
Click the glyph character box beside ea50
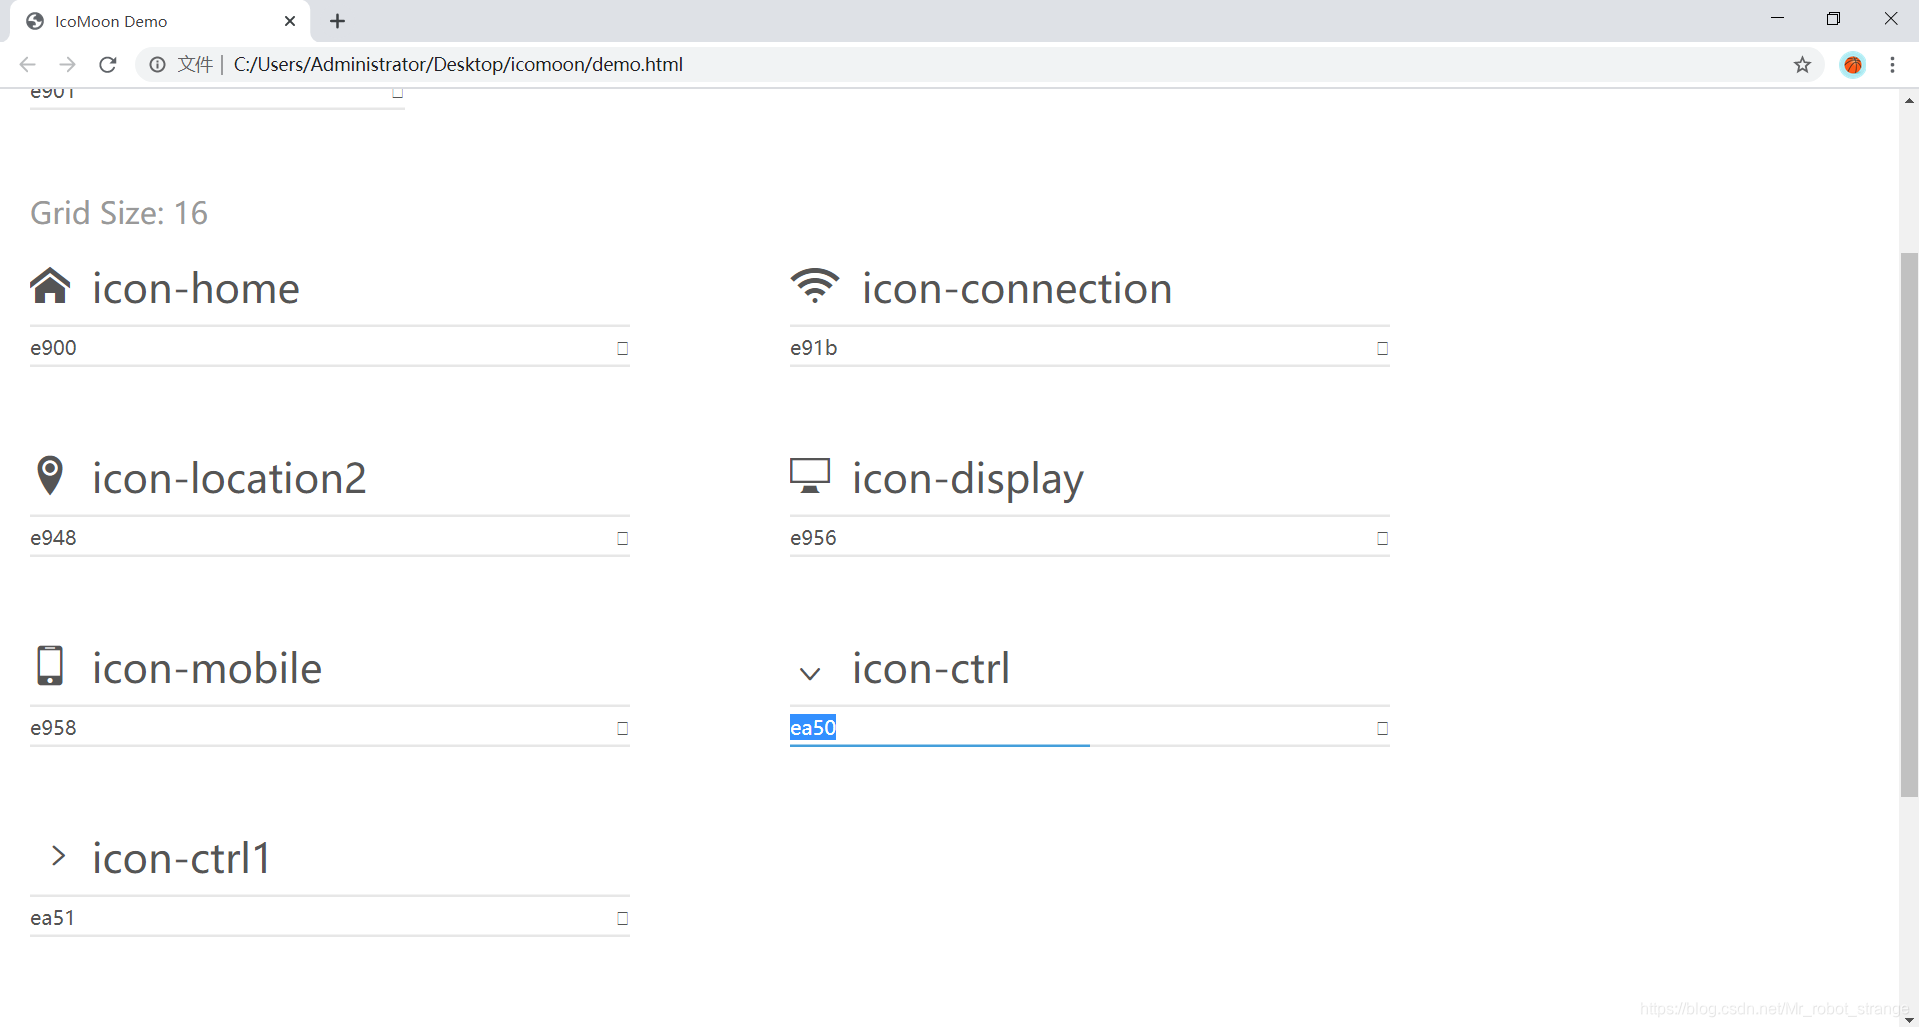coord(1382,728)
